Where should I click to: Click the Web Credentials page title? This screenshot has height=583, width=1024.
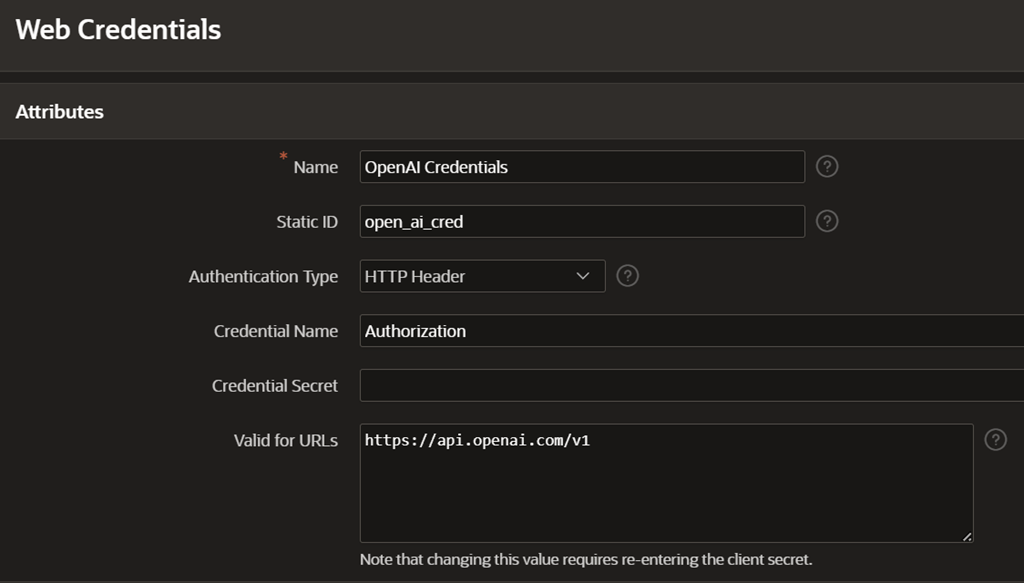pos(118,30)
